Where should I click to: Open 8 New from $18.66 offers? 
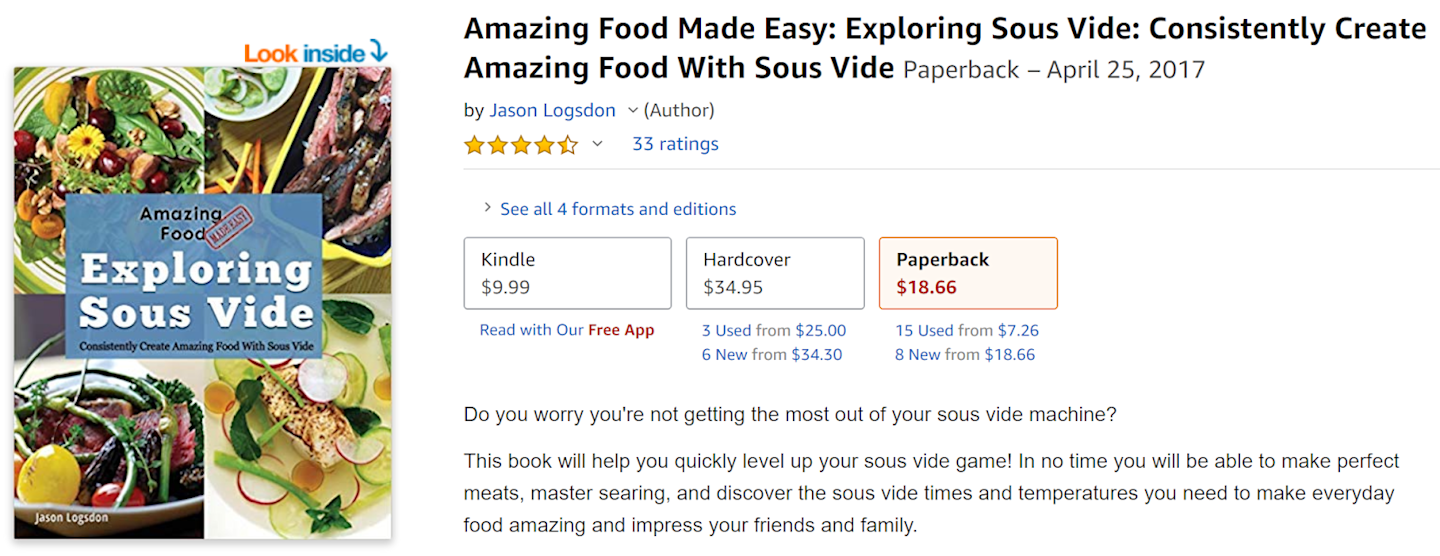tap(965, 354)
